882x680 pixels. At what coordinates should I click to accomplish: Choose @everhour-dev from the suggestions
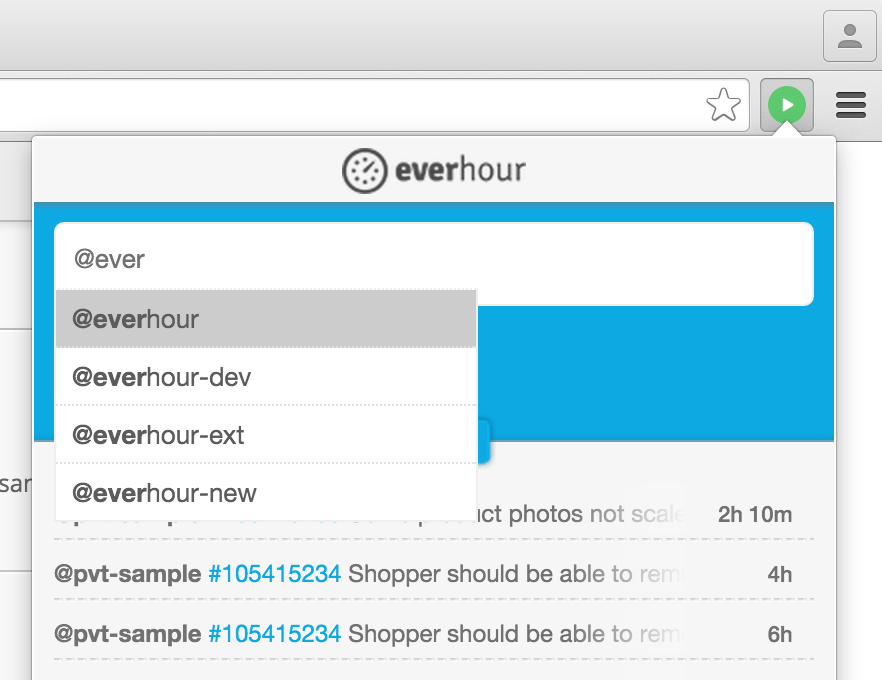coord(266,377)
